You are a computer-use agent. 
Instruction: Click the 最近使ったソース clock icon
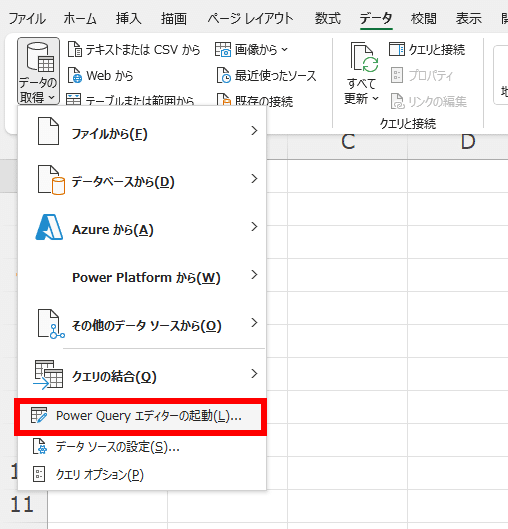tap(223, 75)
